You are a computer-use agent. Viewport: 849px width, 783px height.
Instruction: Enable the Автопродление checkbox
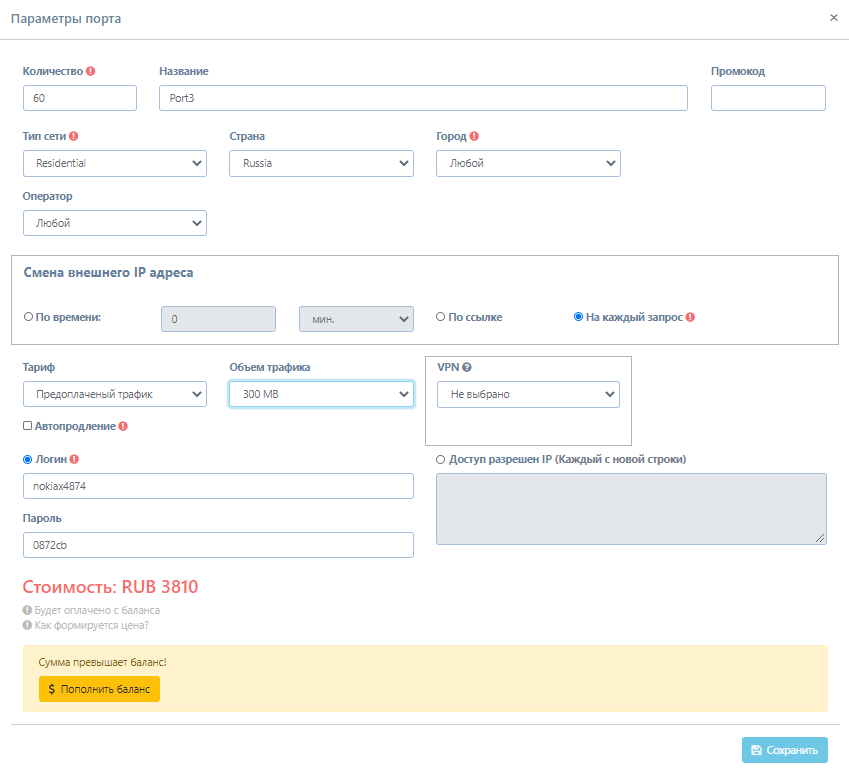(28, 426)
